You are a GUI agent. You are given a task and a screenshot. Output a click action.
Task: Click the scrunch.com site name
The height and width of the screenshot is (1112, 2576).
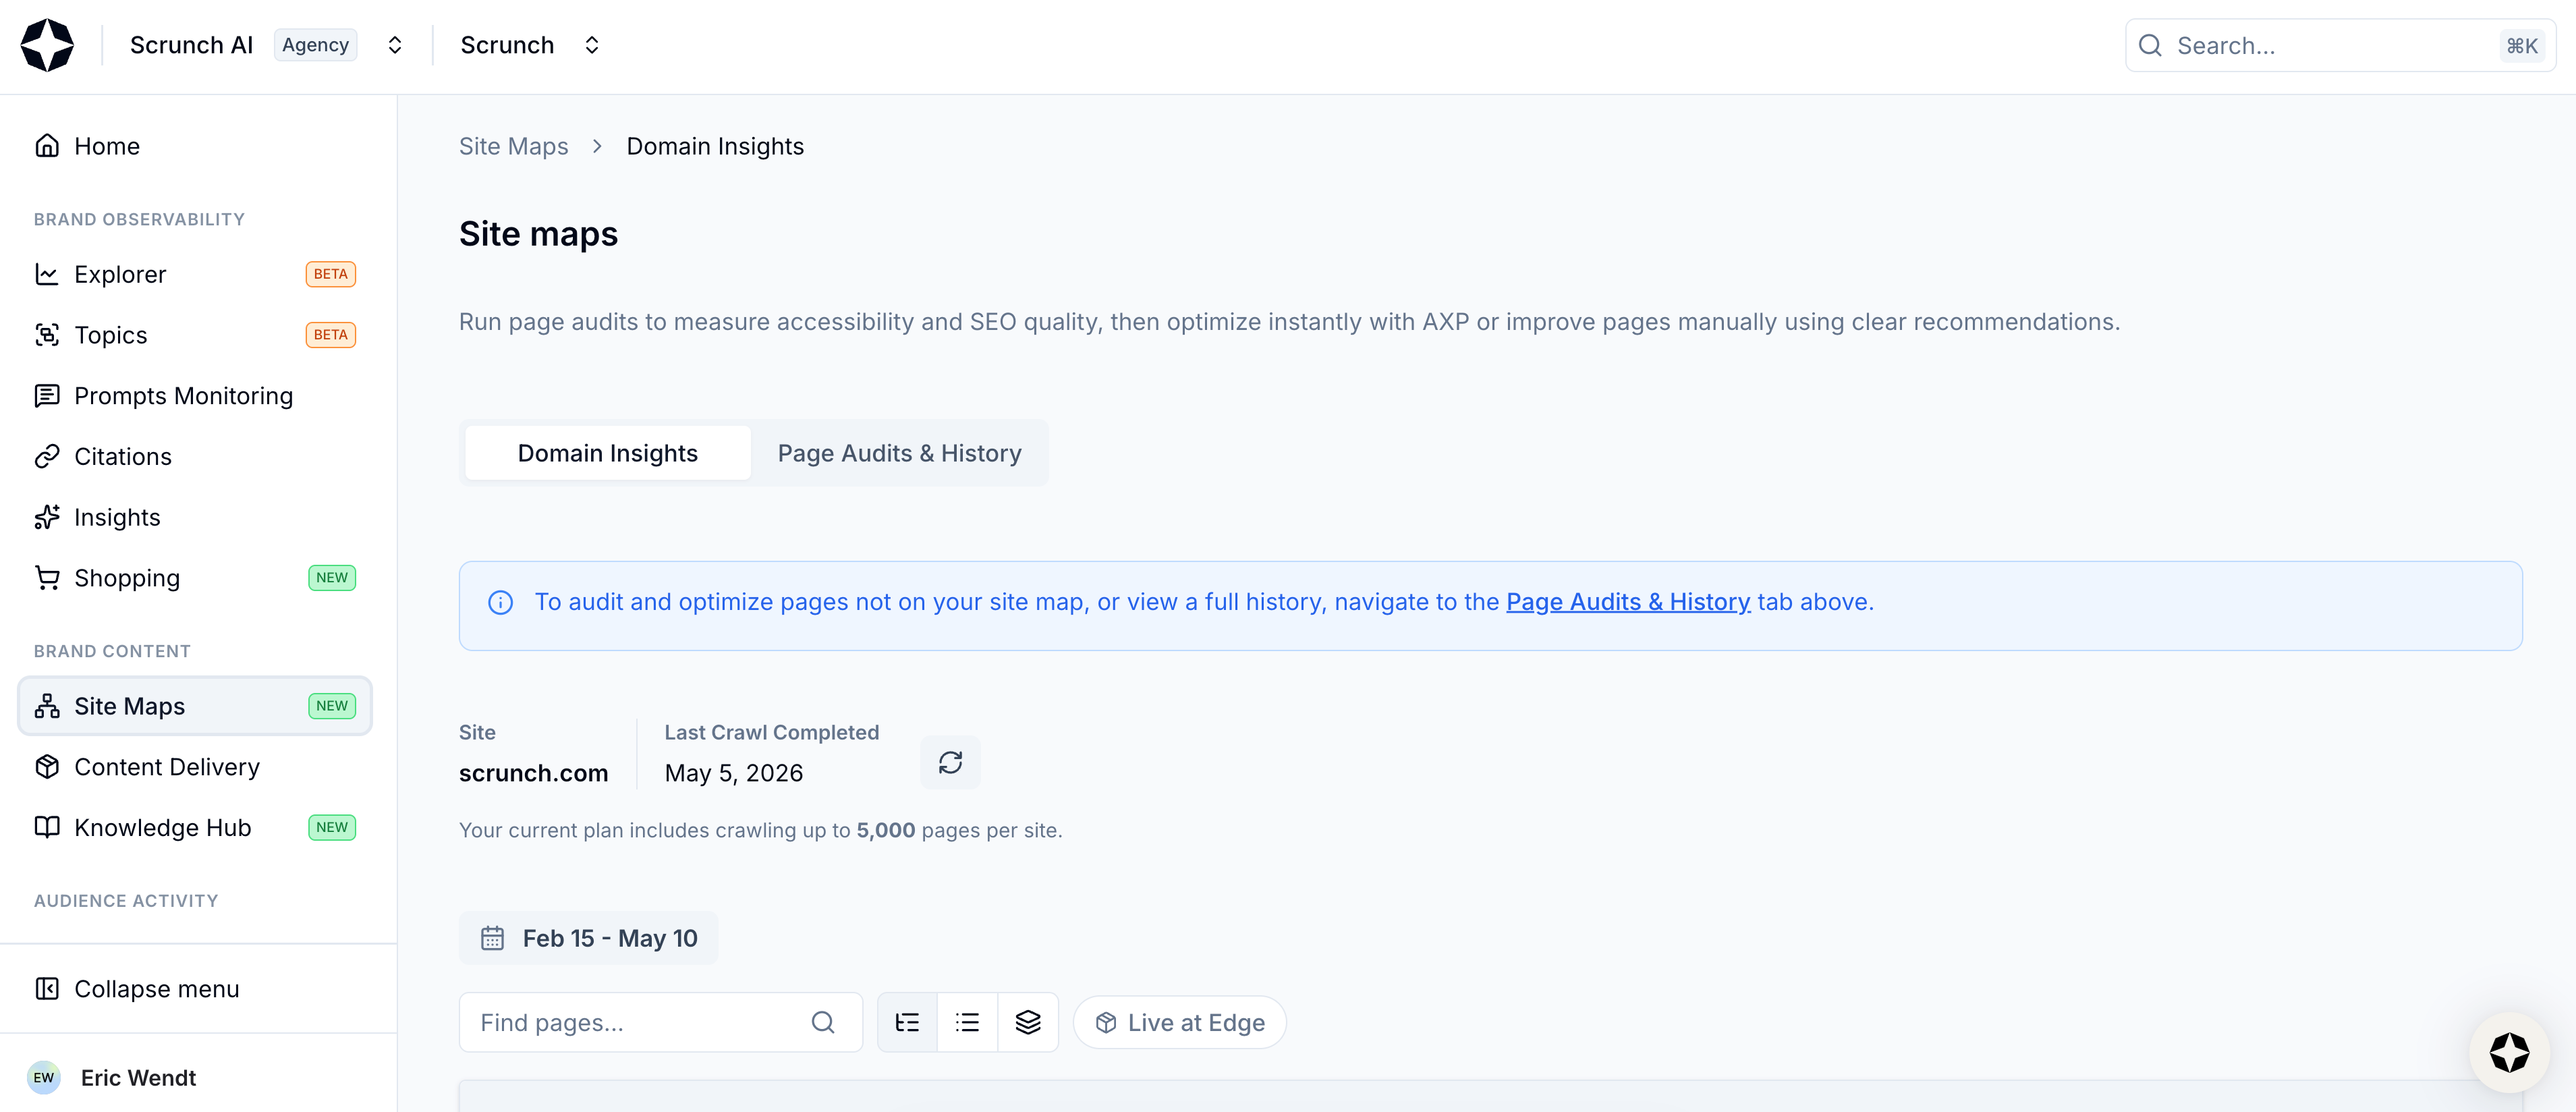point(533,773)
